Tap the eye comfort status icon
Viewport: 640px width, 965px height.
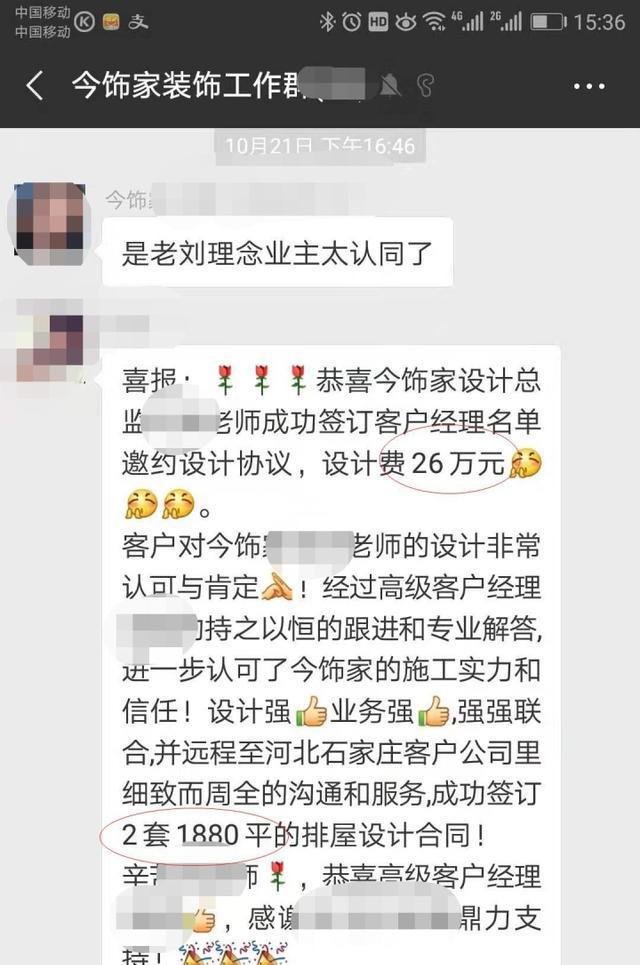point(406,23)
